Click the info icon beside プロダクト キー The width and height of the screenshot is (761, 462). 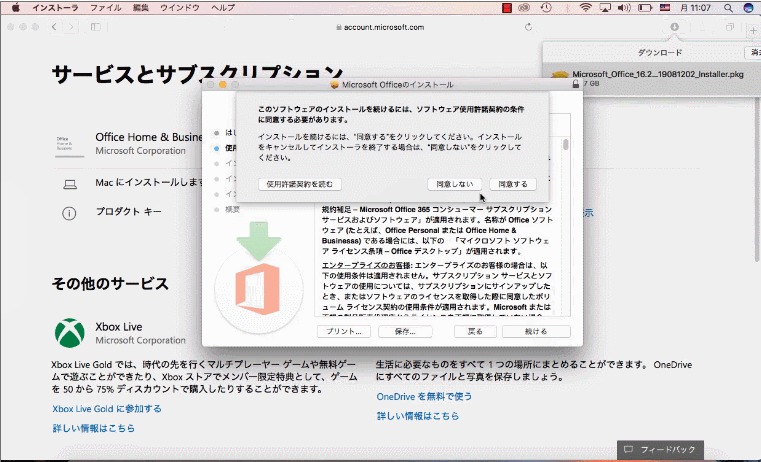(x=69, y=213)
